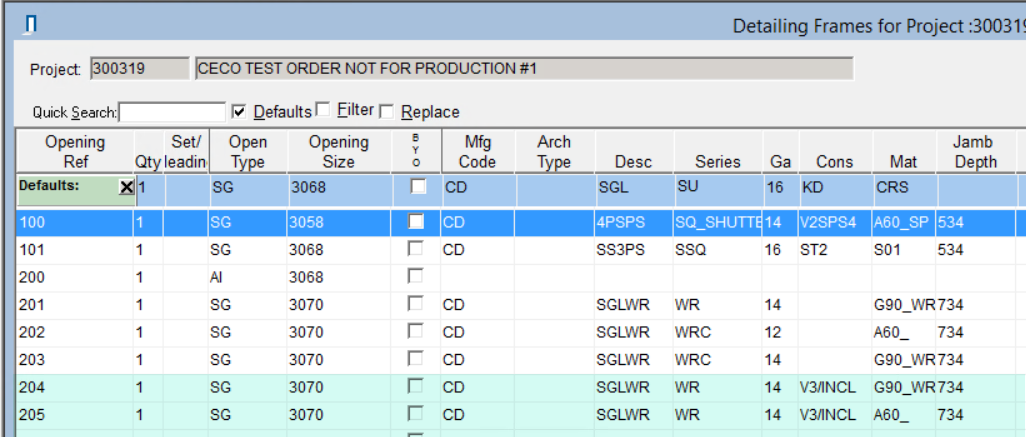The height and width of the screenshot is (437, 1026).
Task: Enable the Replace checkbox
Action: pos(387,111)
